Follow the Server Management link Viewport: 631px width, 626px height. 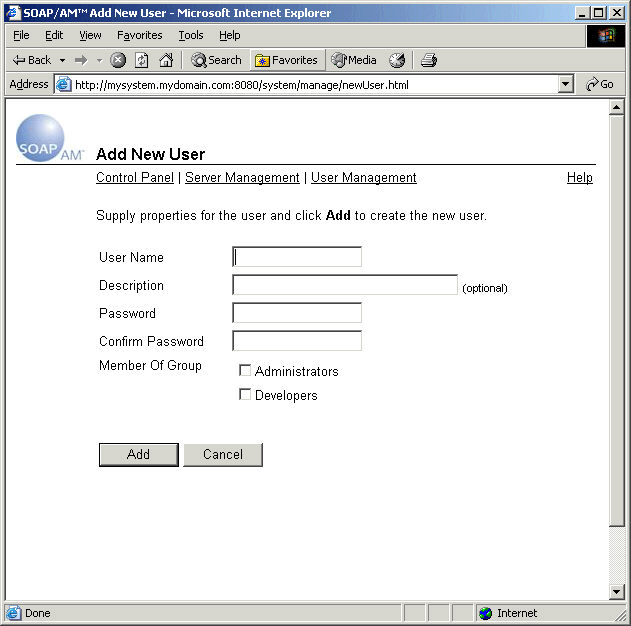click(x=242, y=178)
